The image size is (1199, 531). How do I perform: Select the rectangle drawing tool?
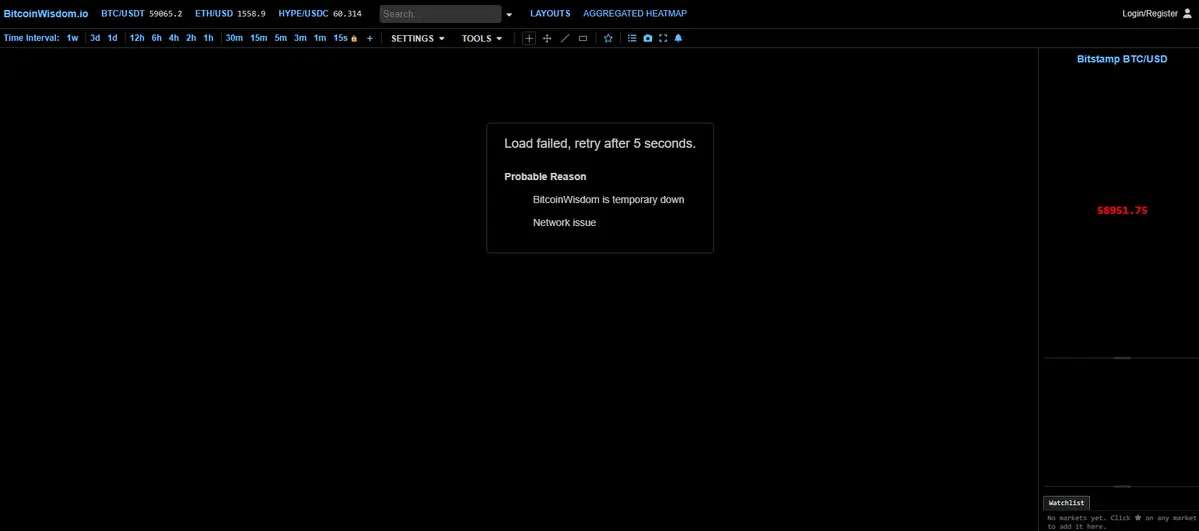pos(583,38)
